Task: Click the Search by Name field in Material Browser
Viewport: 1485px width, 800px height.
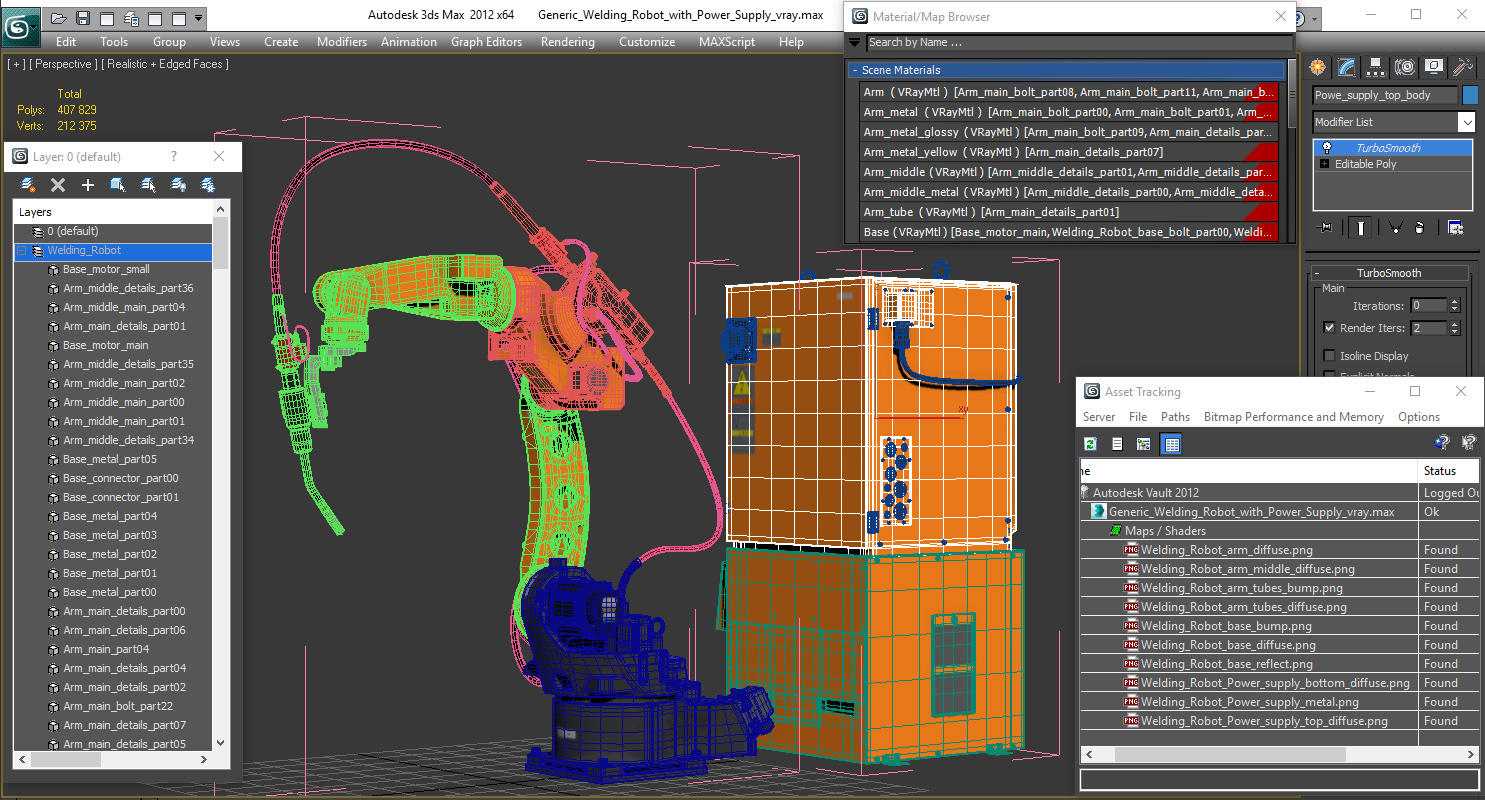Action: pos(1078,42)
